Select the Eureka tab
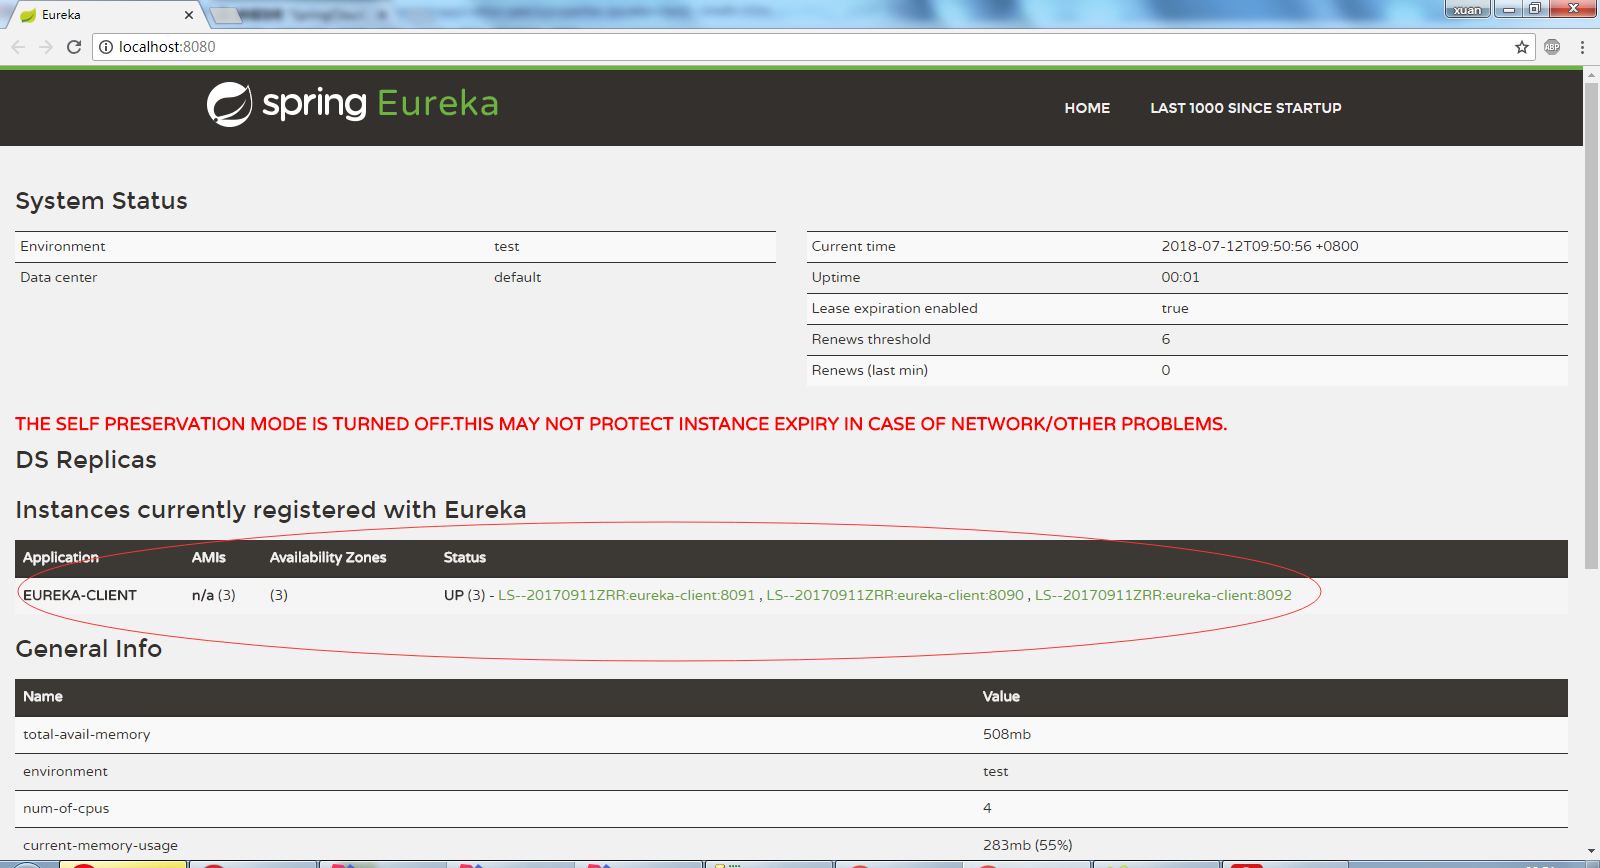 (x=105, y=15)
